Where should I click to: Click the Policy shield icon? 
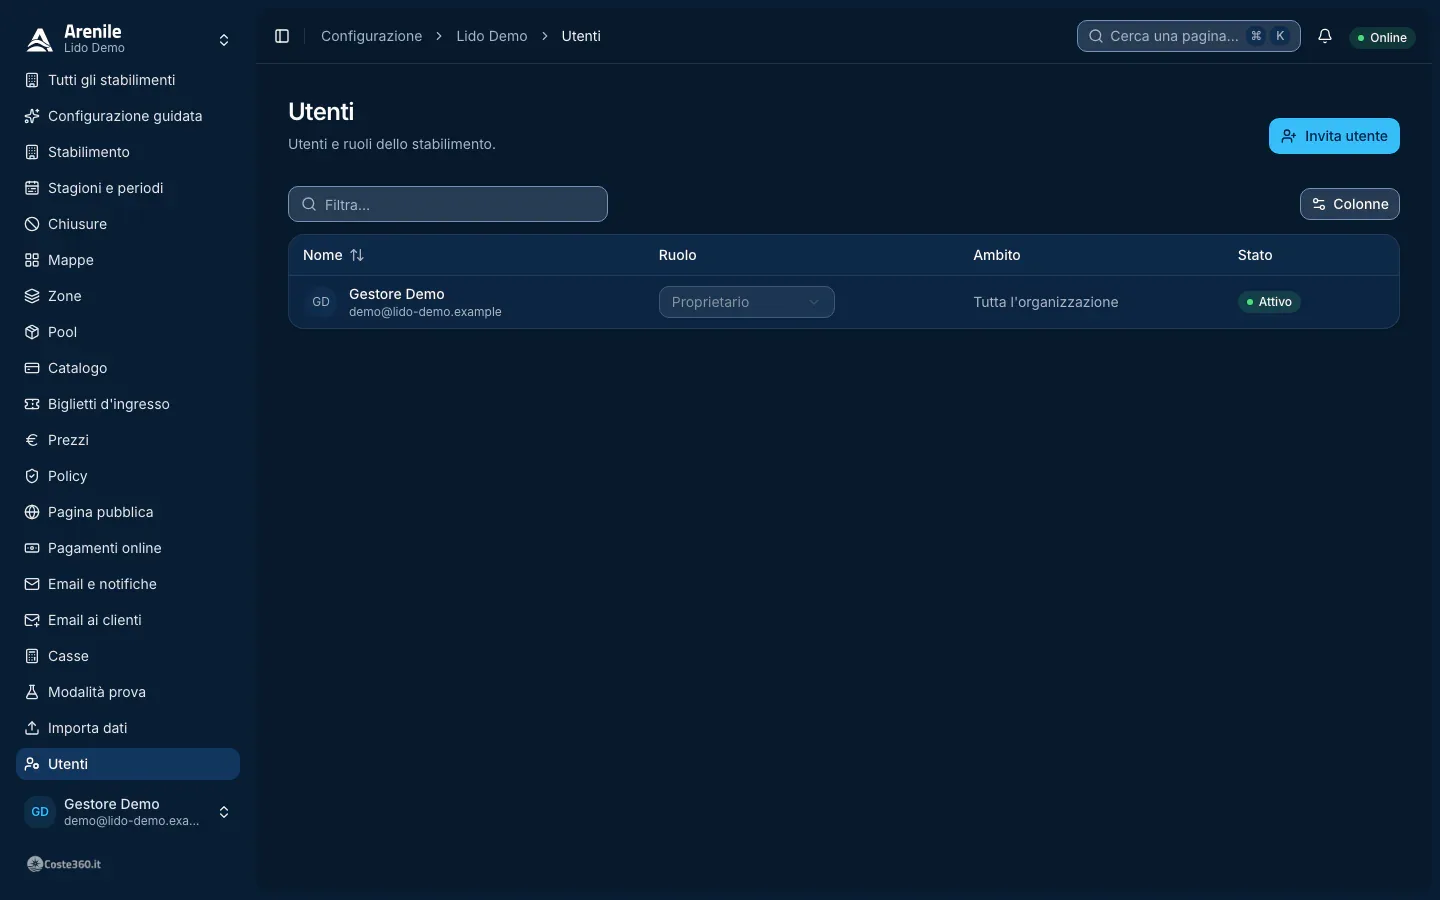coord(32,476)
